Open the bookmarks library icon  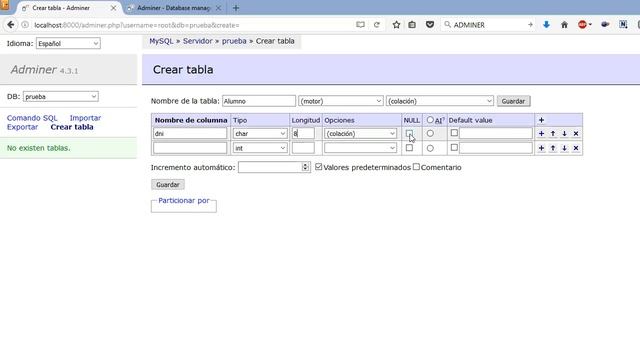point(412,25)
